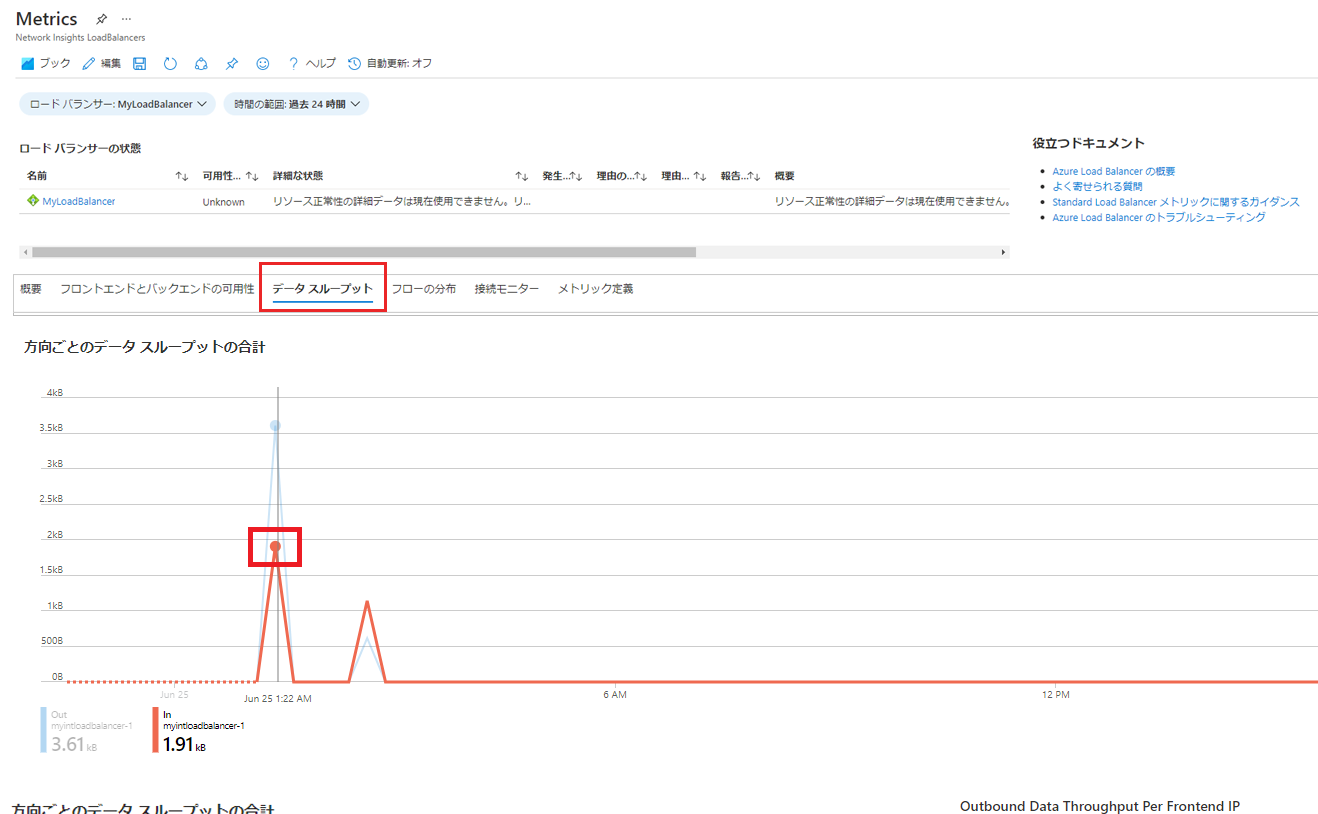Send feedback with the smiley face icon
1318x814 pixels.
263,63
